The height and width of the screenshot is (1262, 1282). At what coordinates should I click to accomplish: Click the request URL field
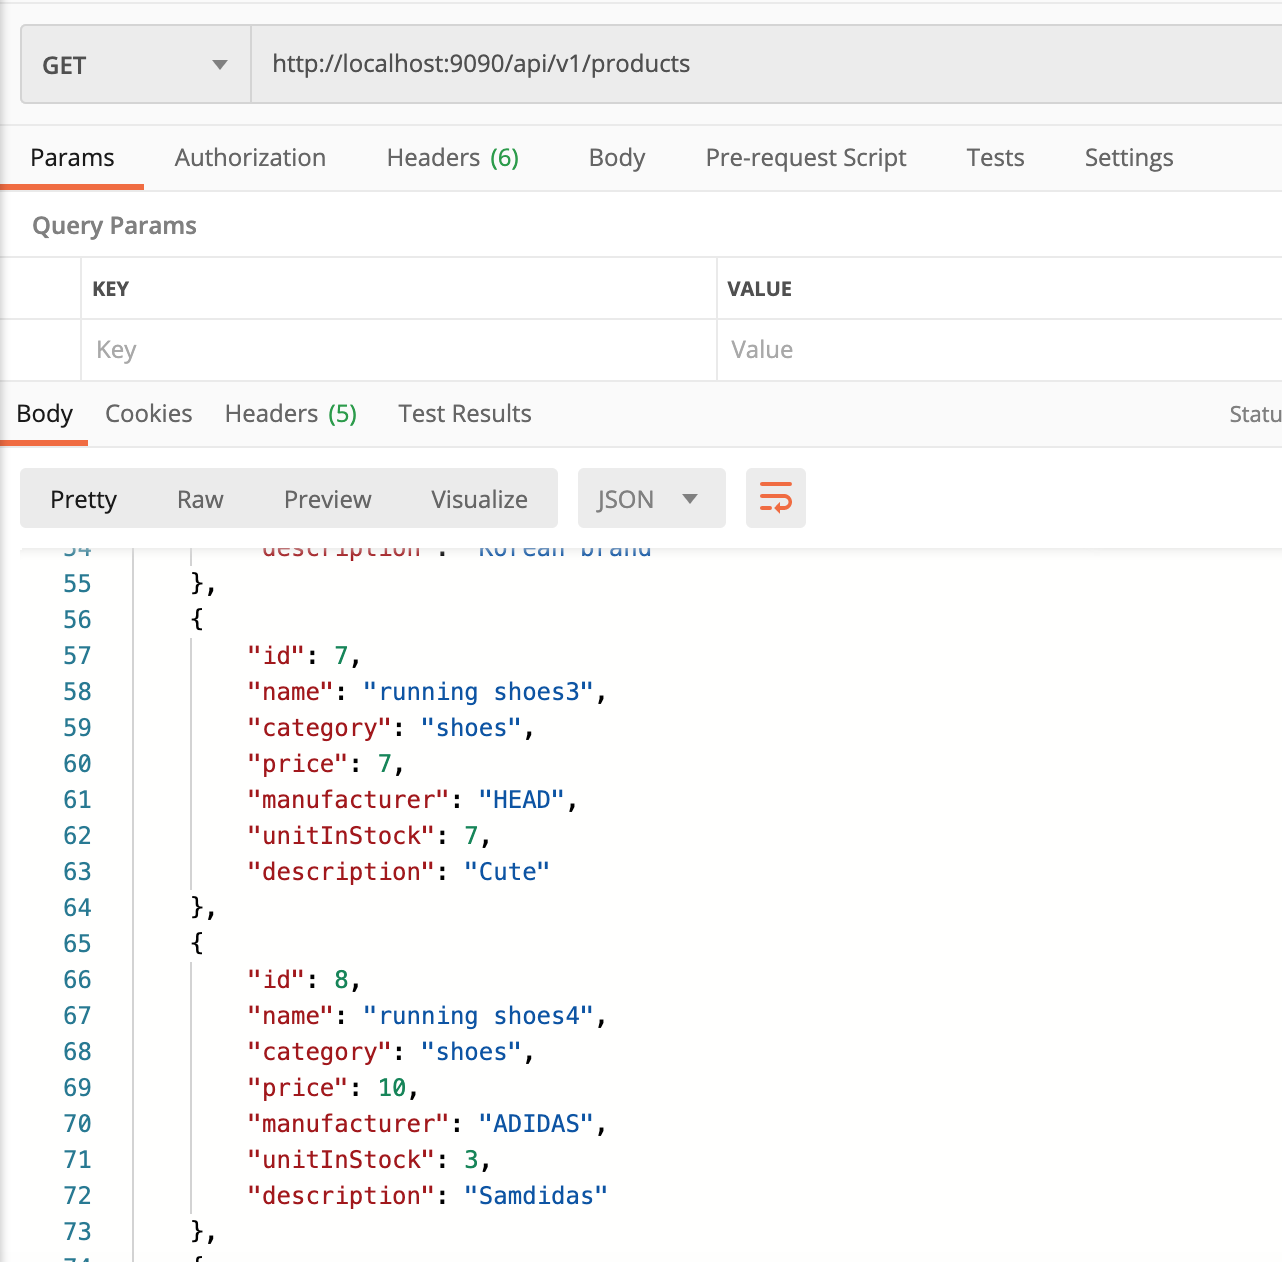(x=766, y=64)
